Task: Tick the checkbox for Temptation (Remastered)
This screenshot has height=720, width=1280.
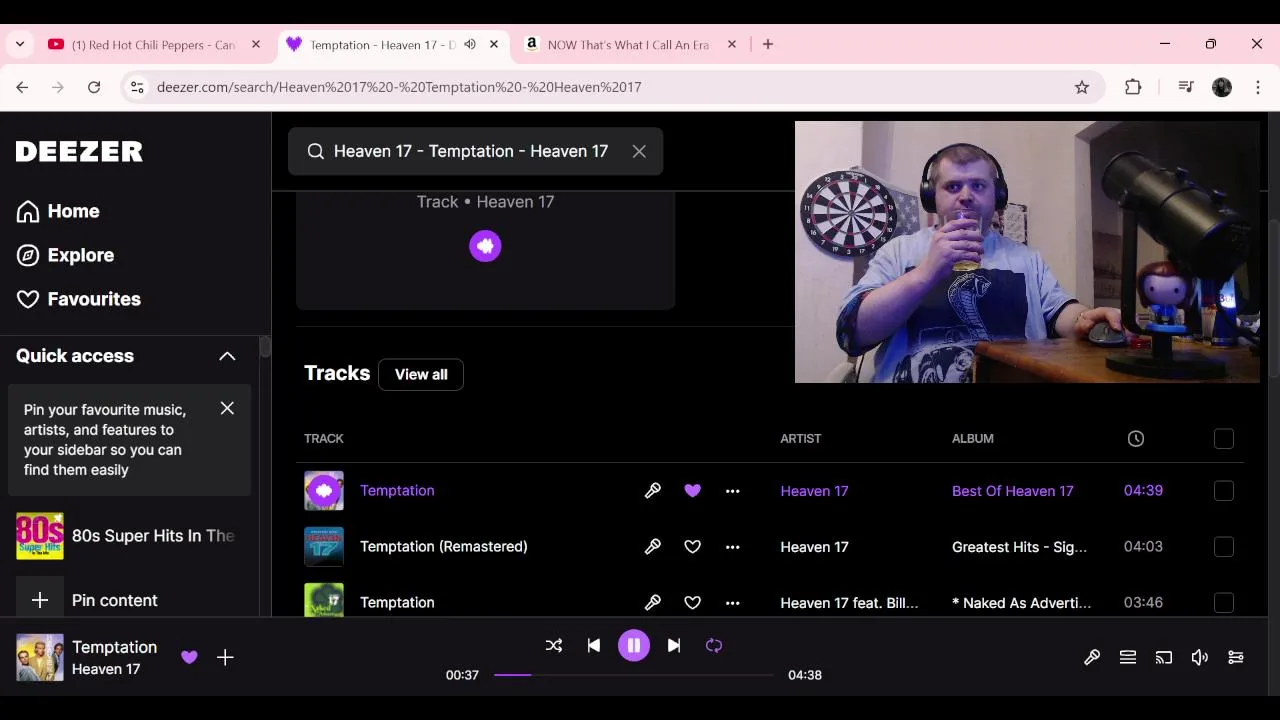Action: pyautogui.click(x=1224, y=547)
